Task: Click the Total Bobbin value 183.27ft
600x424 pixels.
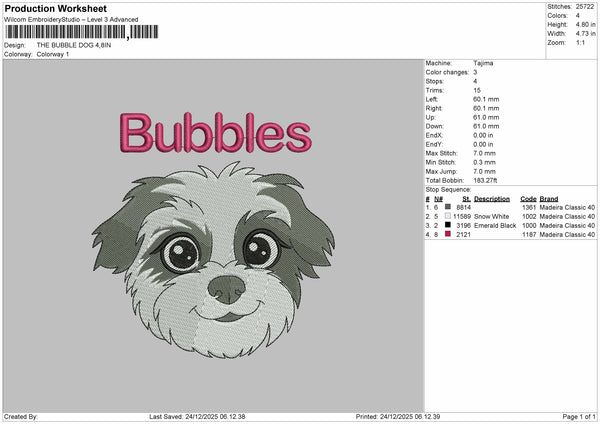Action: [485, 181]
